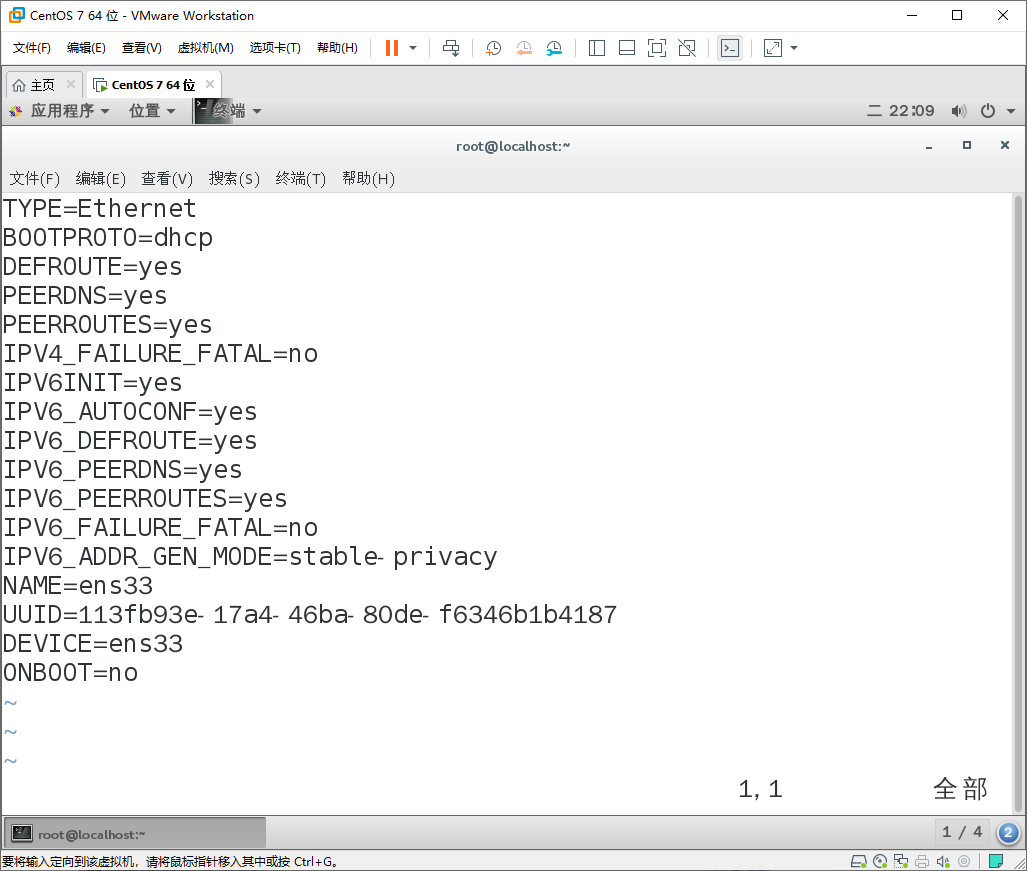Toggle the library sidebar panel
1027x871 pixels.
coord(597,48)
